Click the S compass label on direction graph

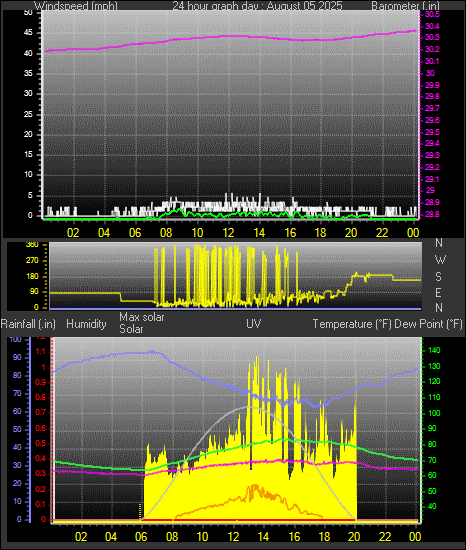point(438,277)
